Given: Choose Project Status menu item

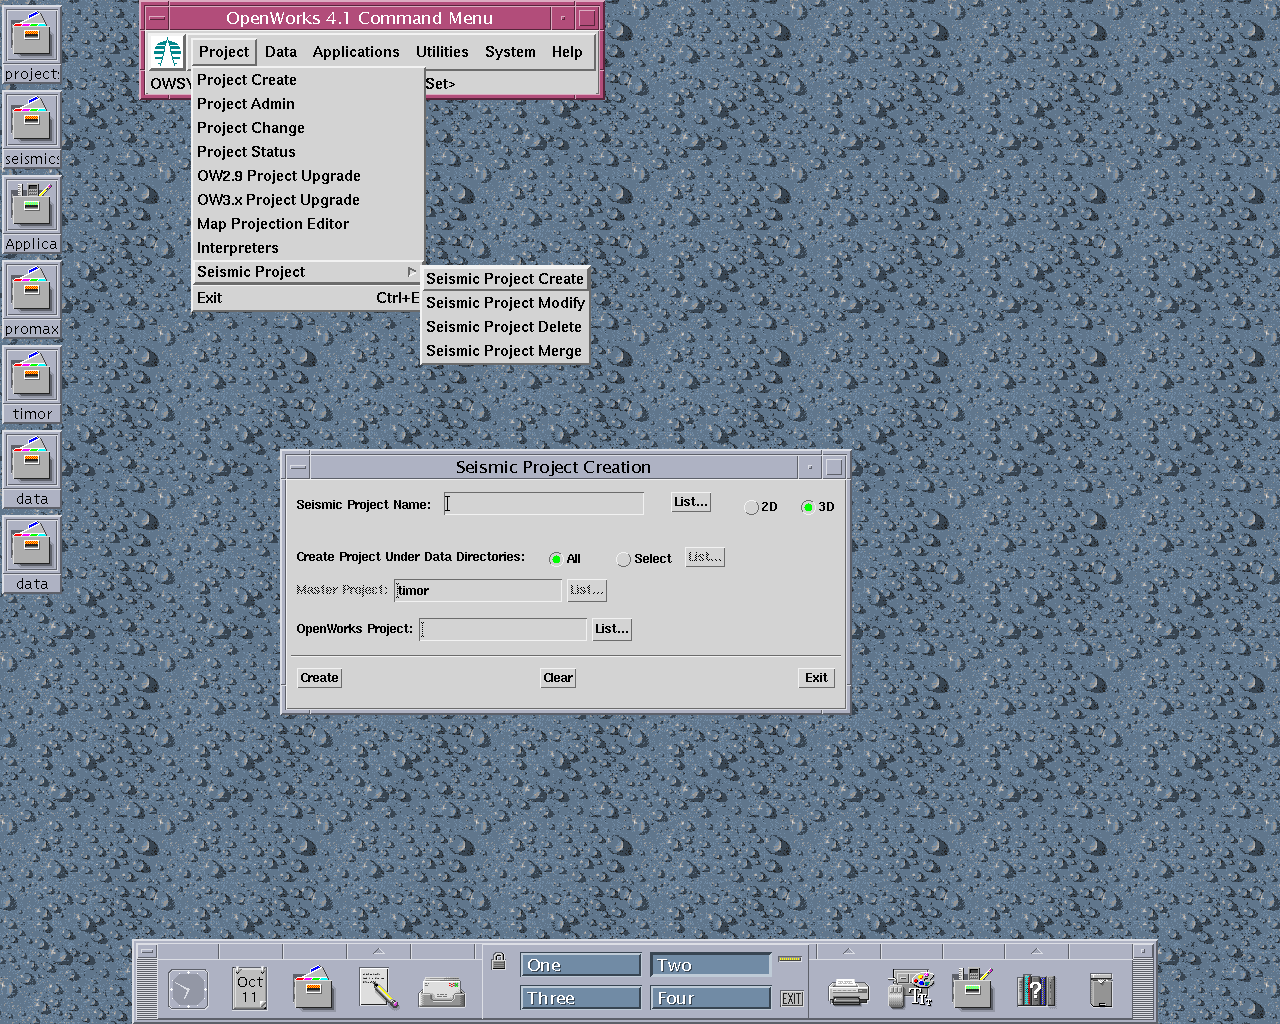Looking at the screenshot, I should point(308,152).
